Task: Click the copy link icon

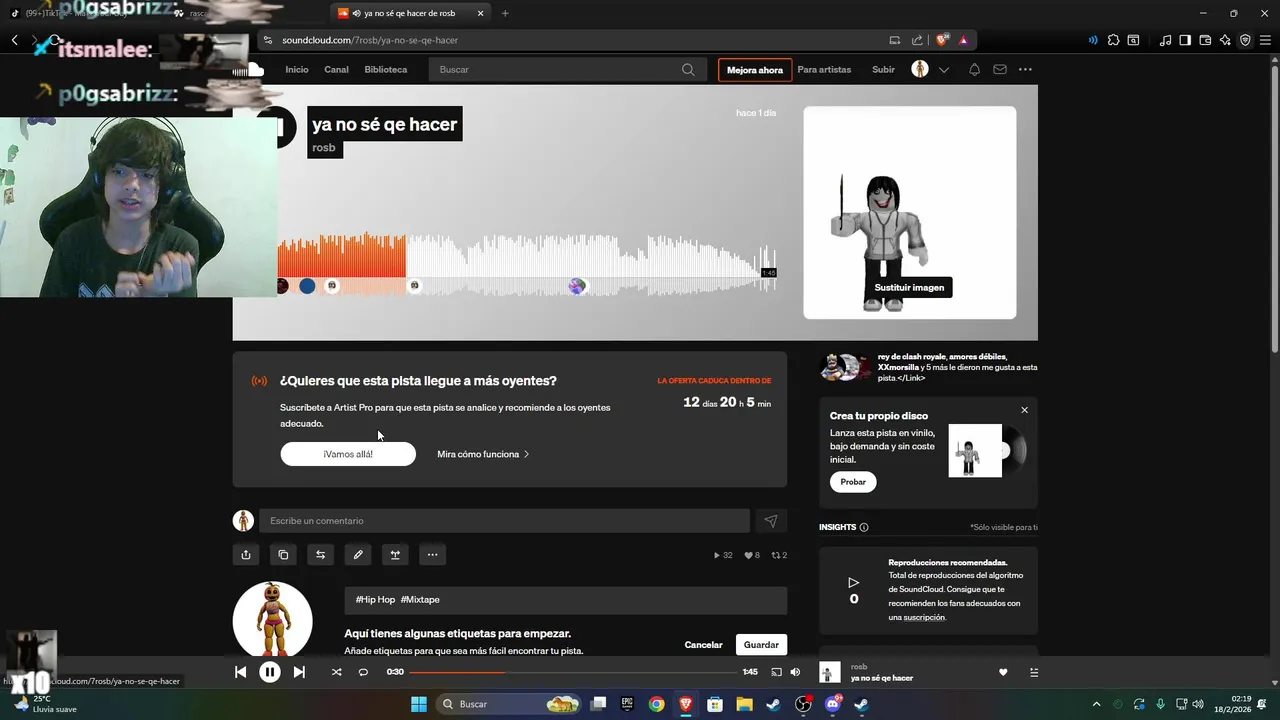Action: coord(283,554)
